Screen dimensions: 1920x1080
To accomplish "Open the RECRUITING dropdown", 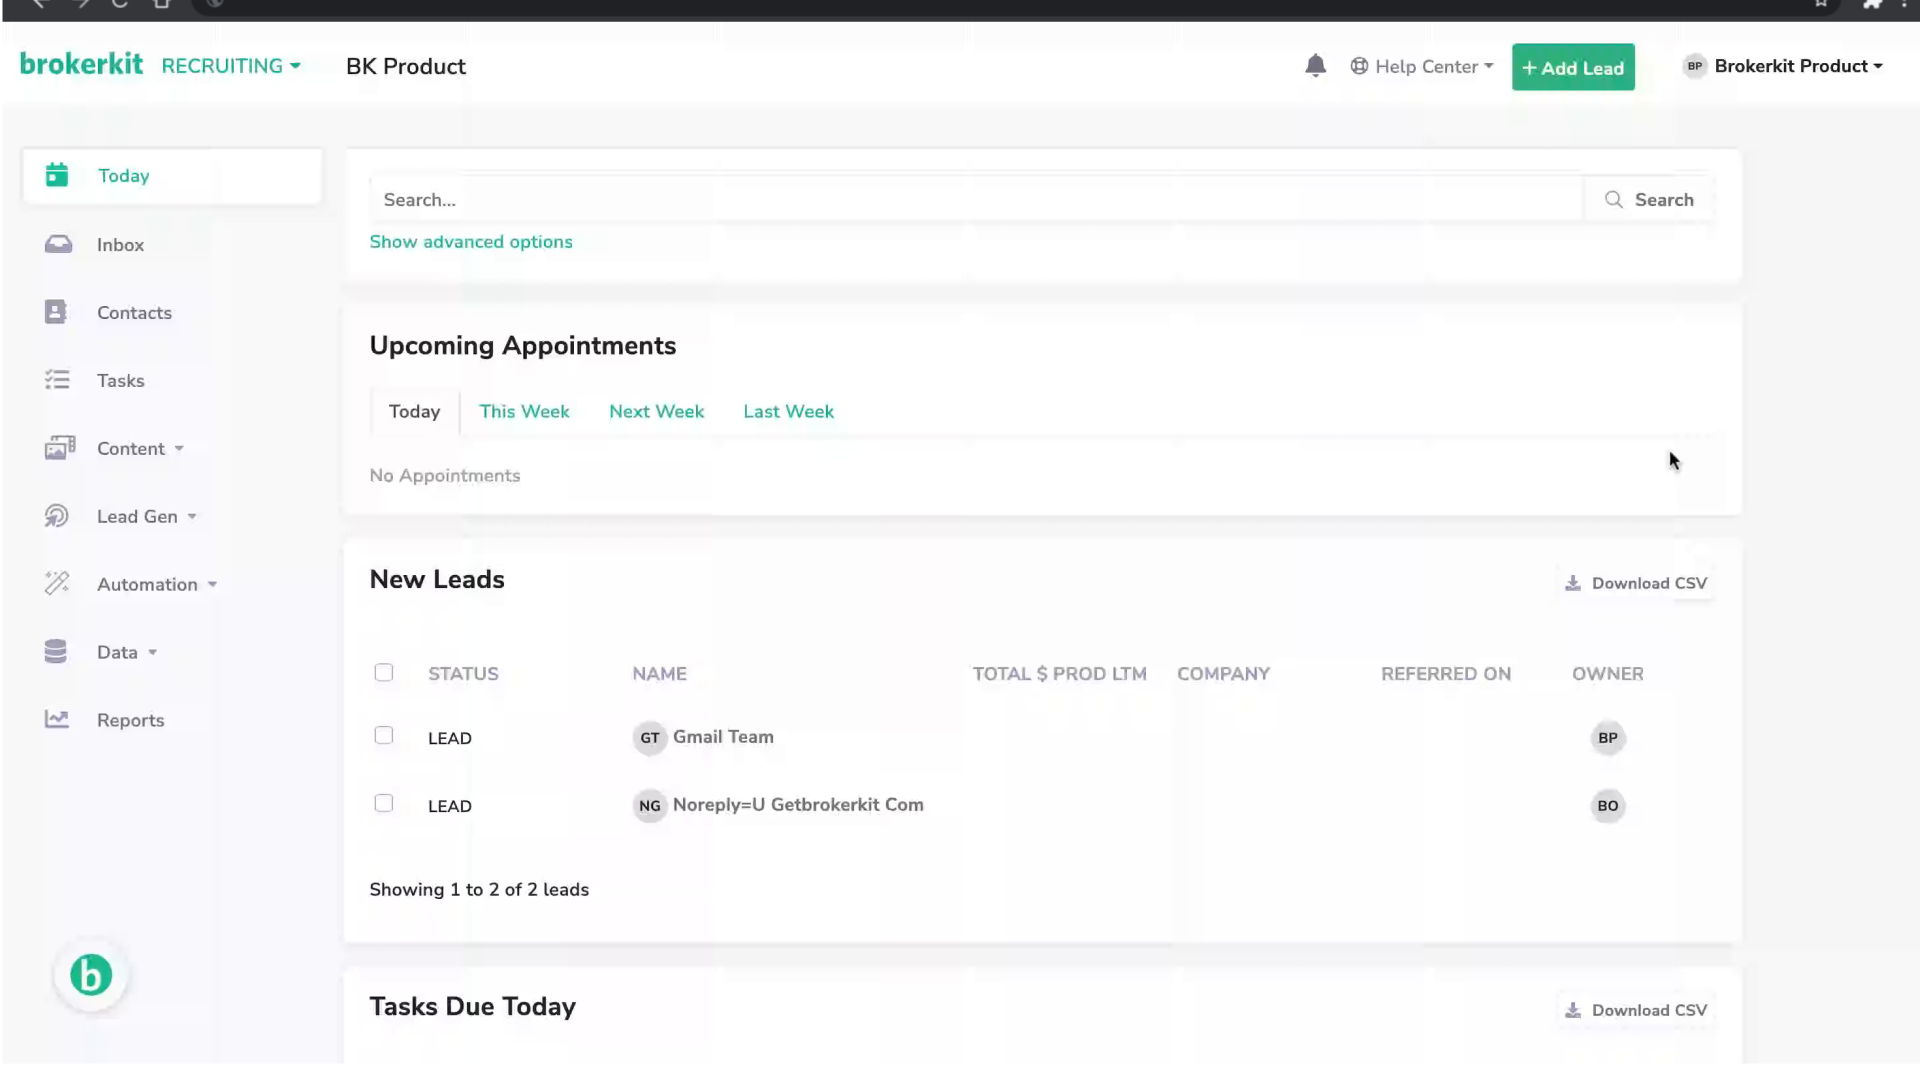I will click(231, 66).
